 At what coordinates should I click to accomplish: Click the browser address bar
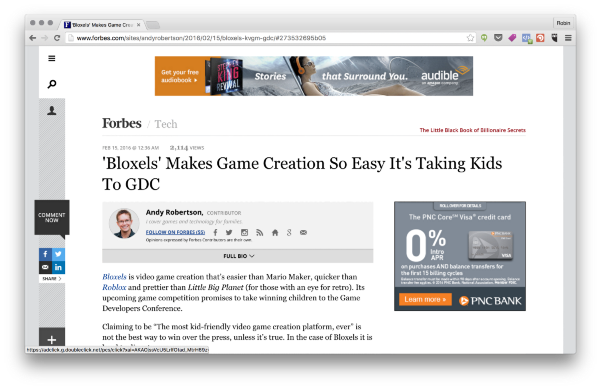click(x=268, y=38)
